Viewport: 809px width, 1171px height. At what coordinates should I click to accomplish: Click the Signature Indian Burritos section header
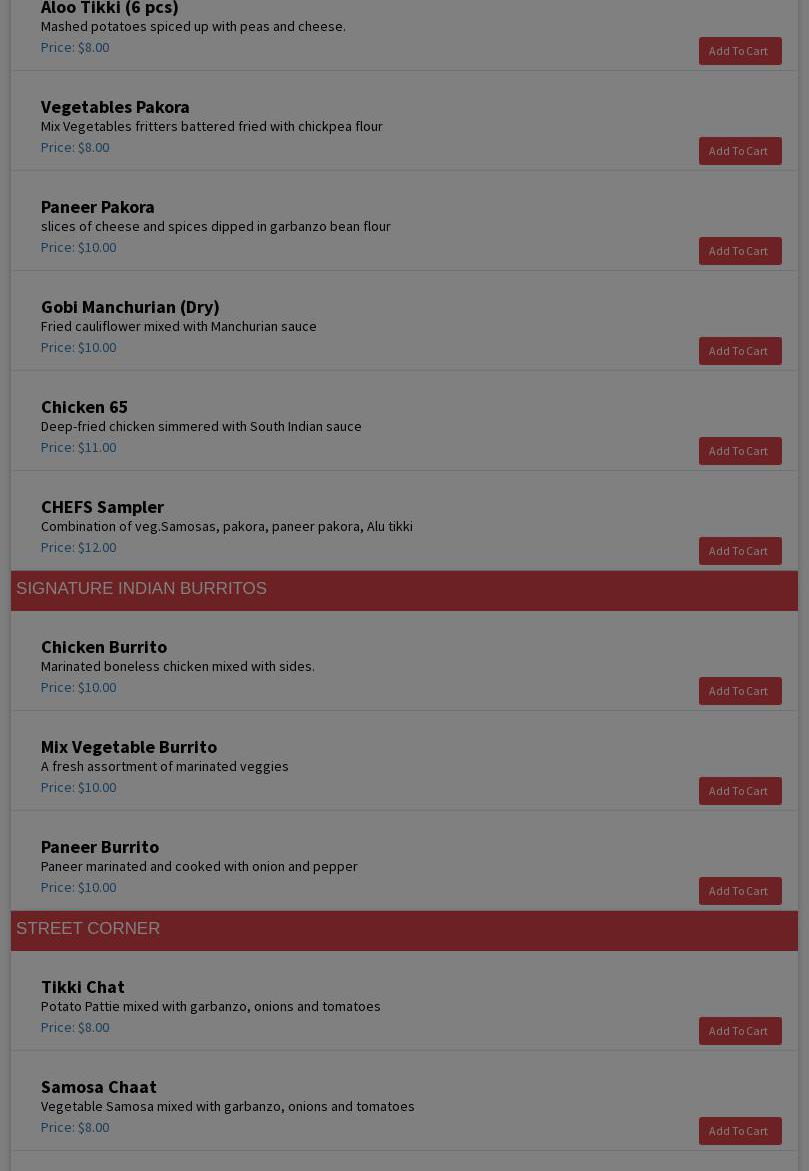click(x=404, y=591)
